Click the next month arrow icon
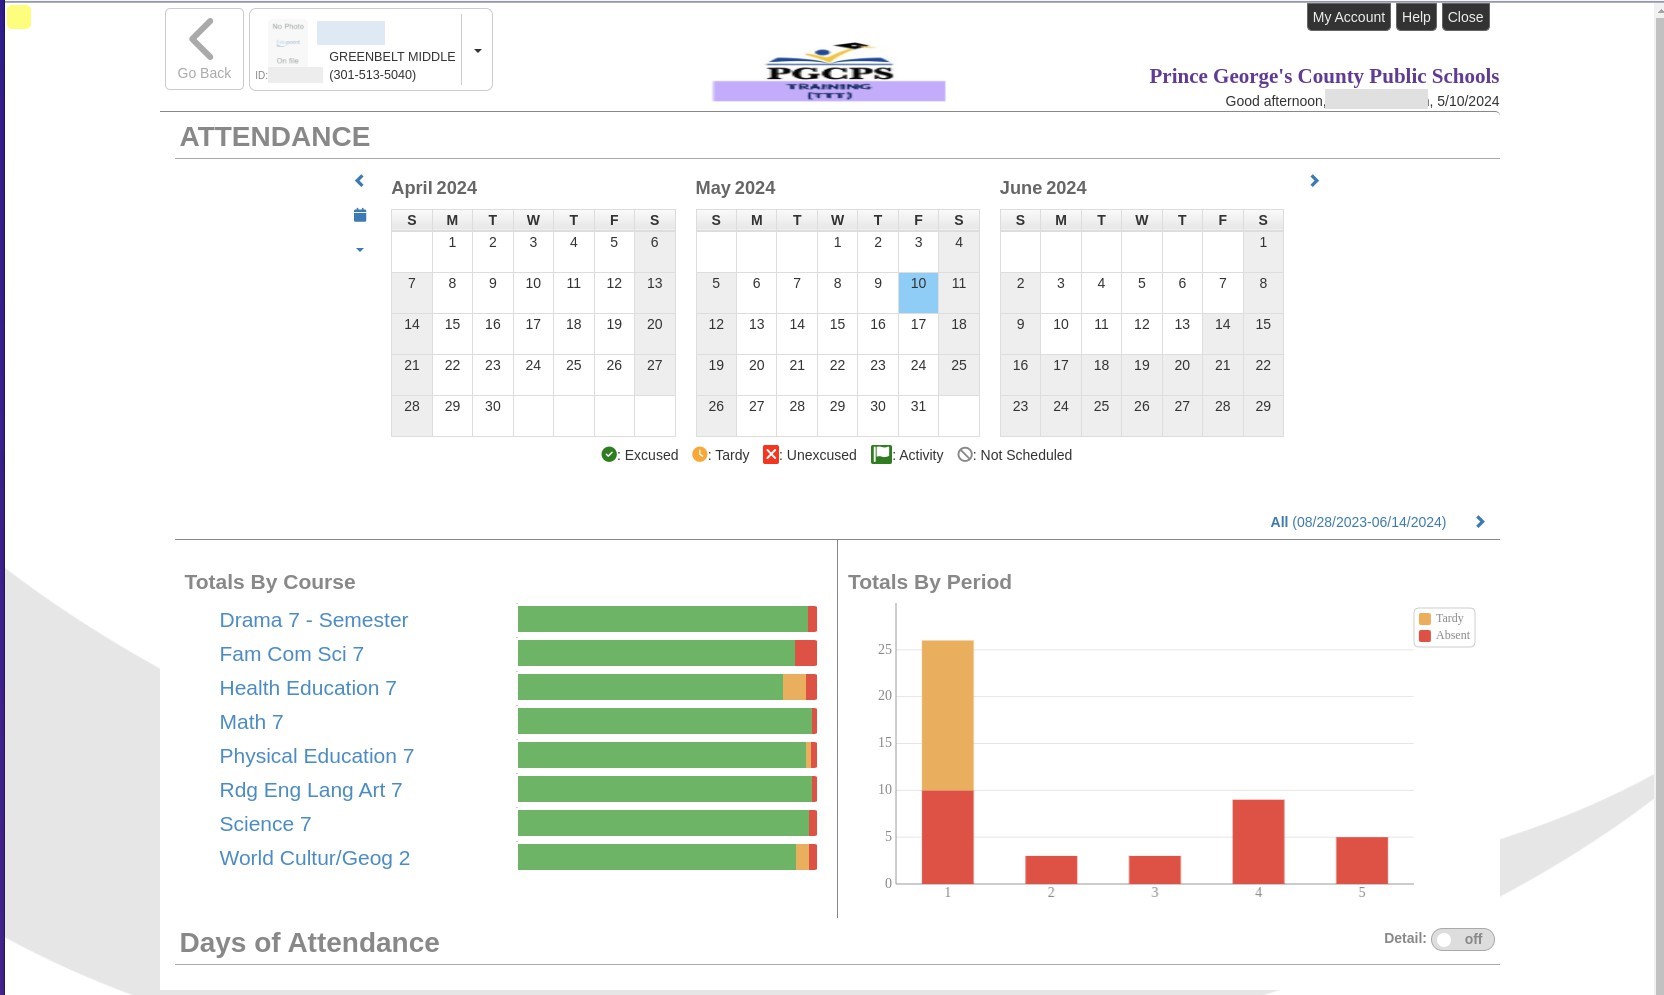 coord(1314,181)
